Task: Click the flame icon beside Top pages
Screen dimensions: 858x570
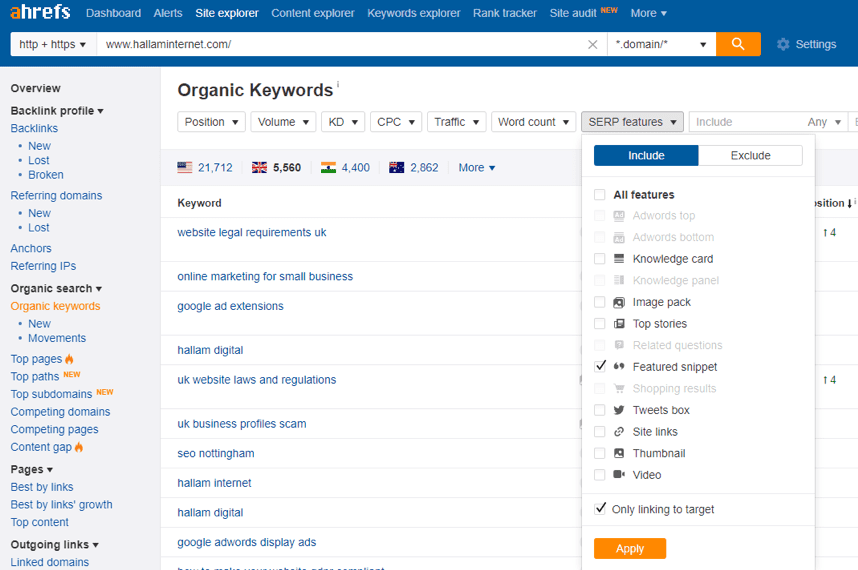Action: pyautogui.click(x=69, y=359)
